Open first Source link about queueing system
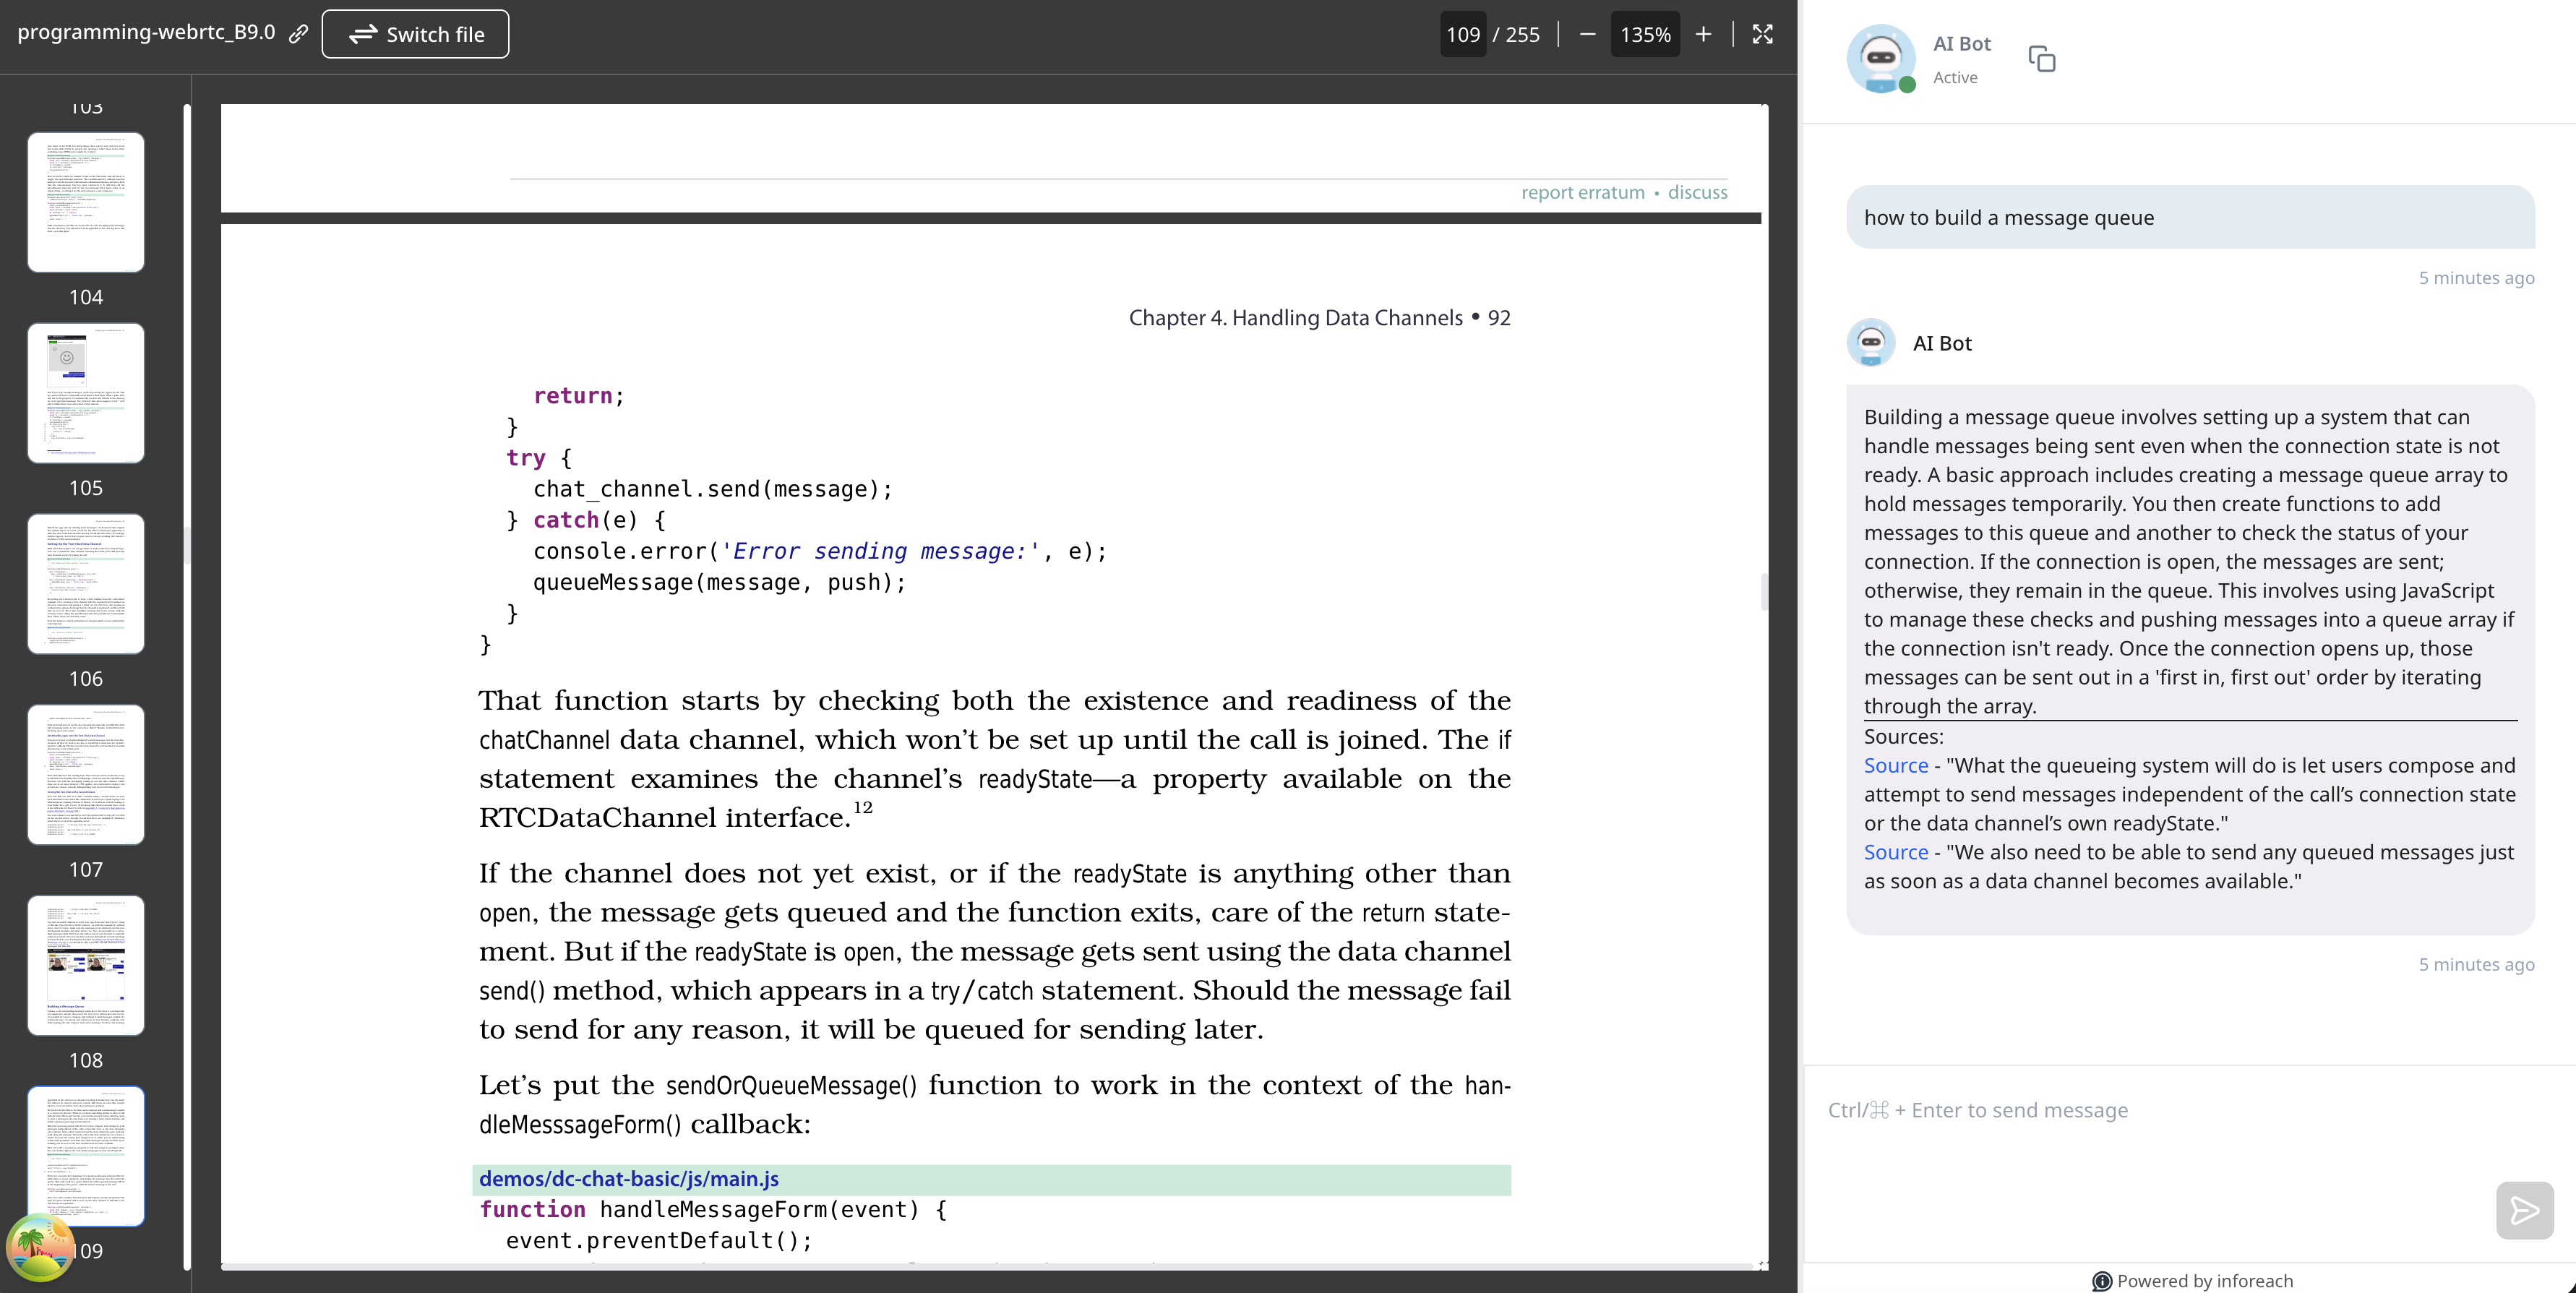Image resolution: width=2576 pixels, height=1293 pixels. tap(1895, 766)
